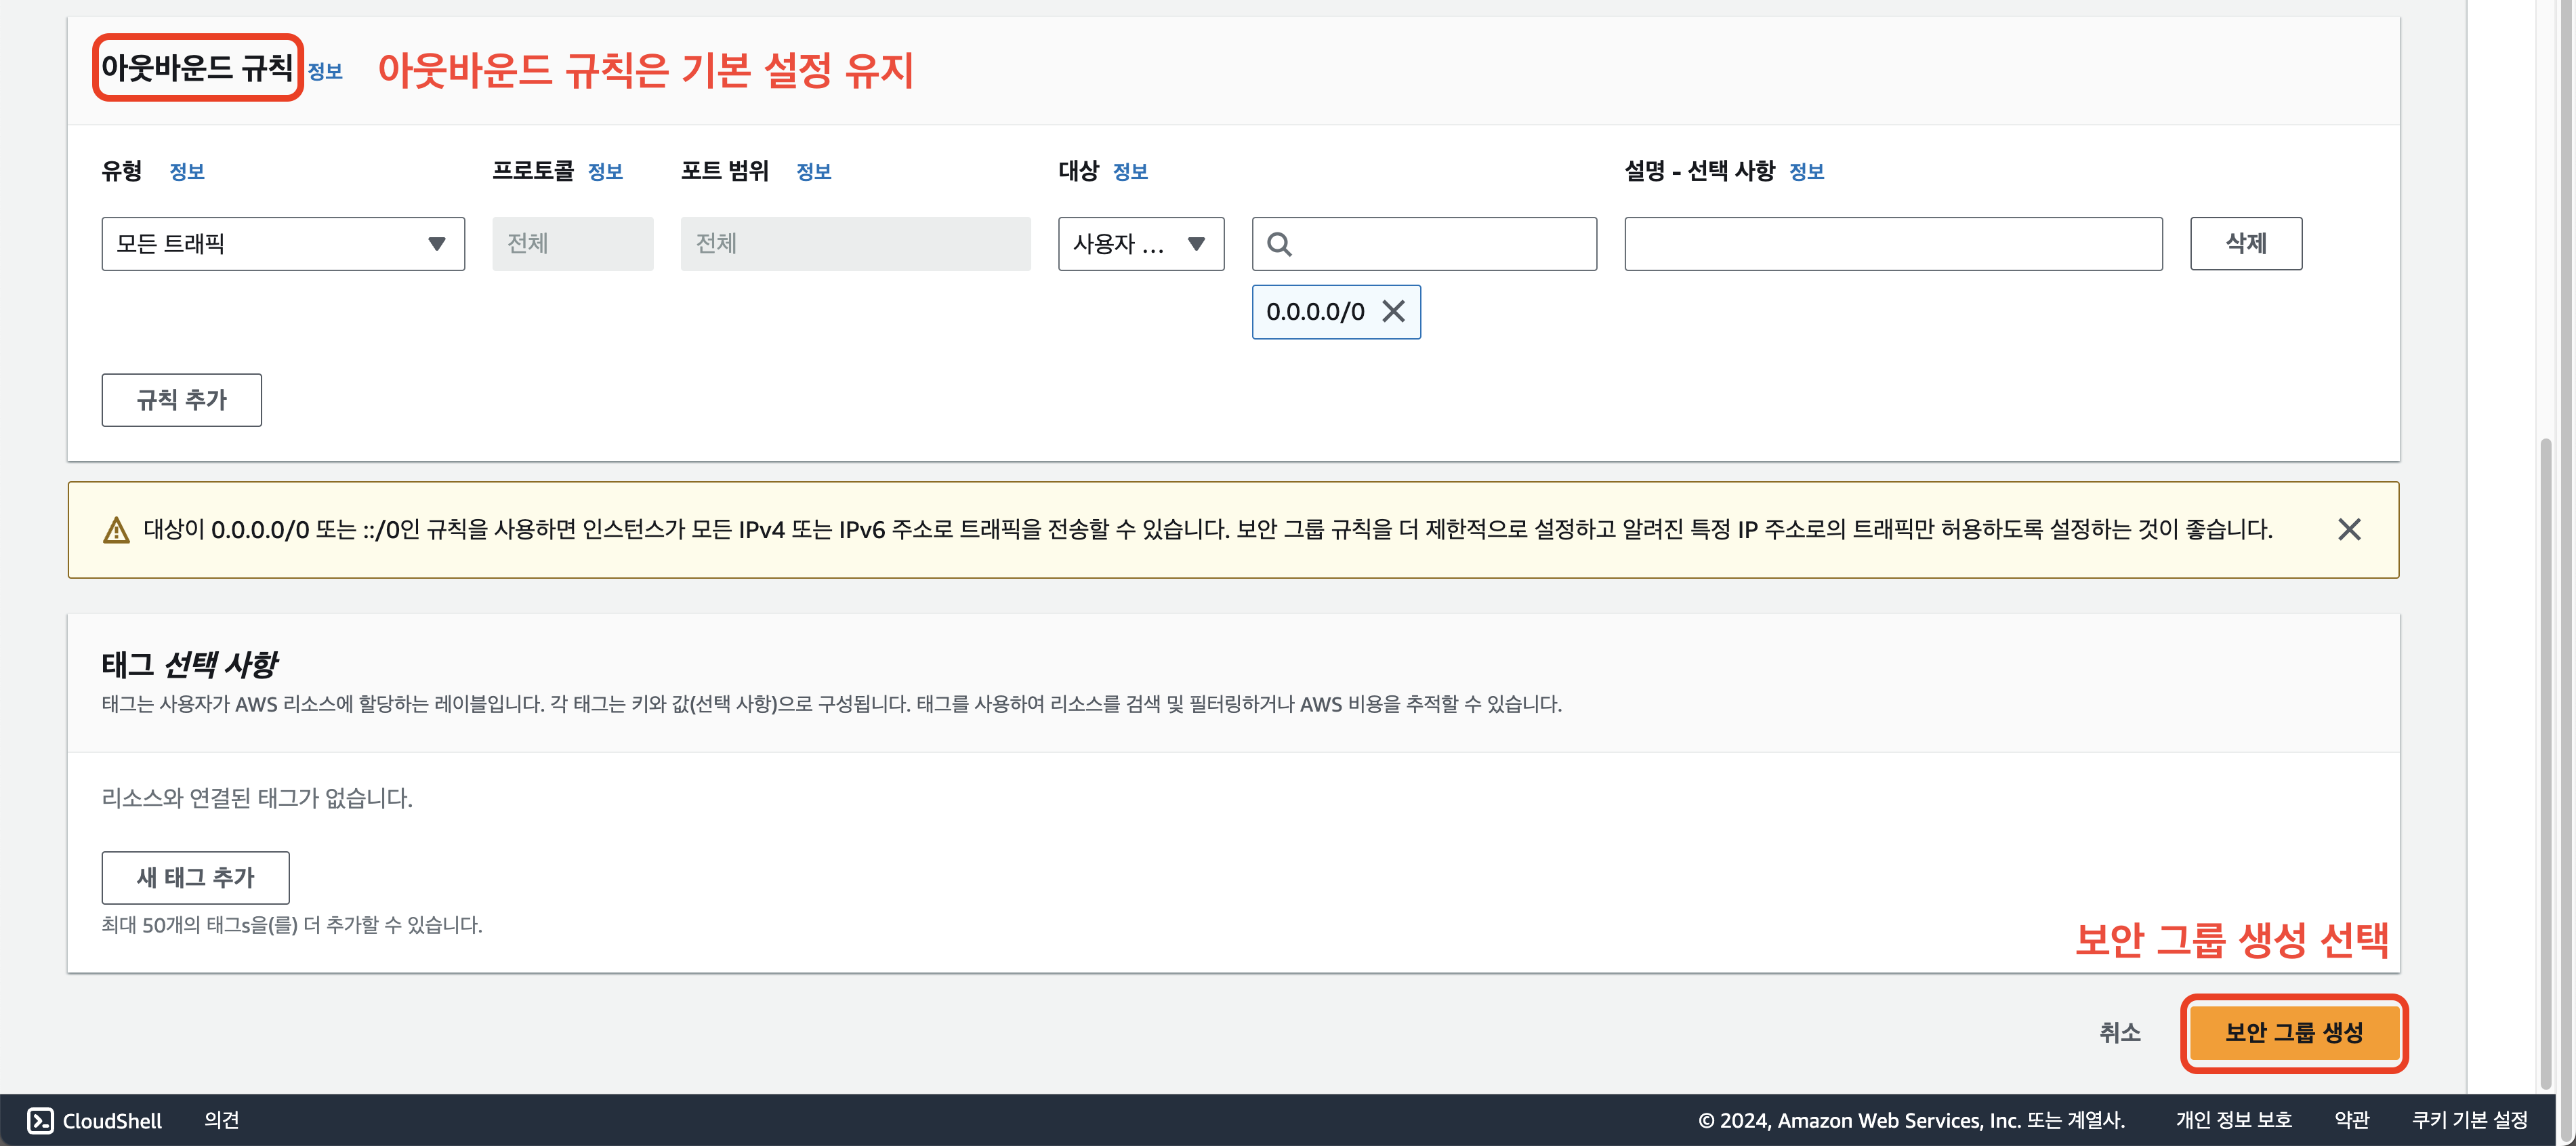Click the 새 태그 추가 button
Image resolution: width=2576 pixels, height=1146 pixels.
[x=195, y=877]
